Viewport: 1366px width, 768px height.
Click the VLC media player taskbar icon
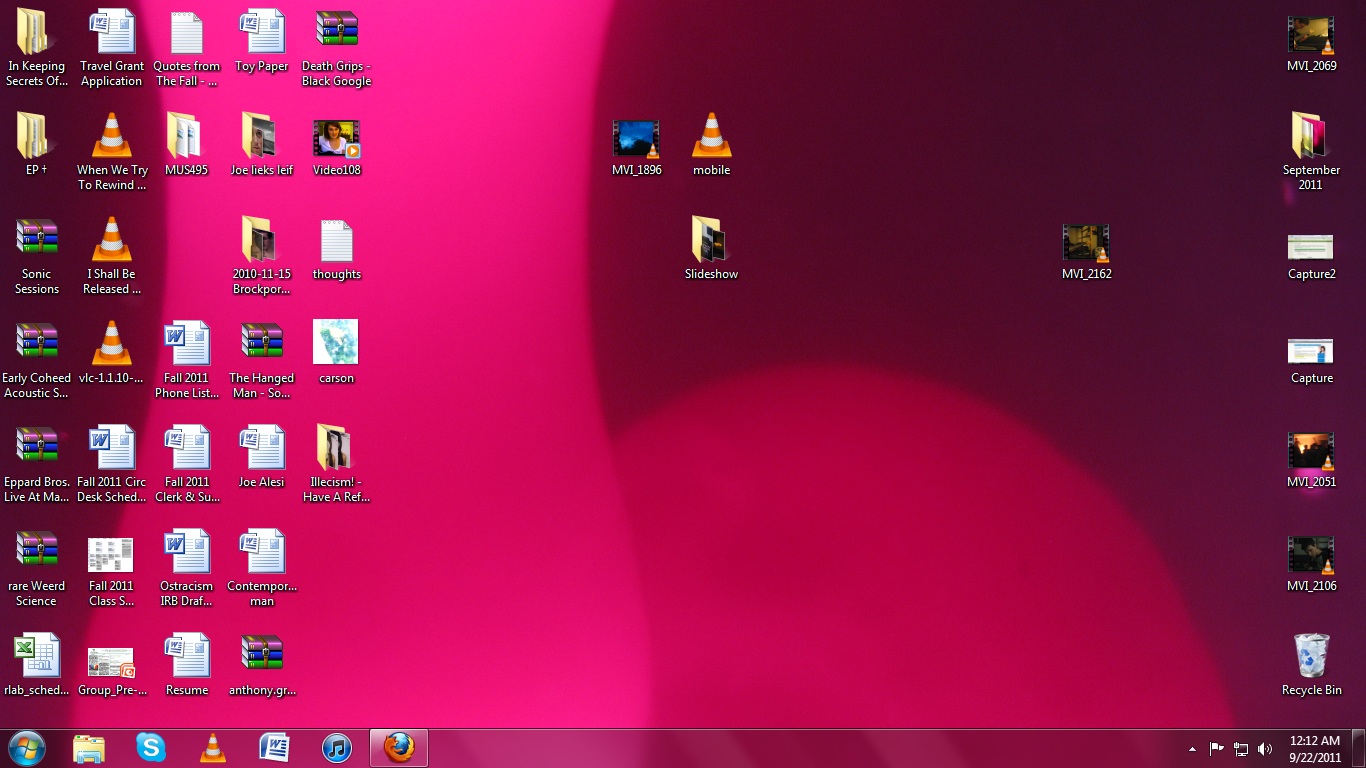213,747
